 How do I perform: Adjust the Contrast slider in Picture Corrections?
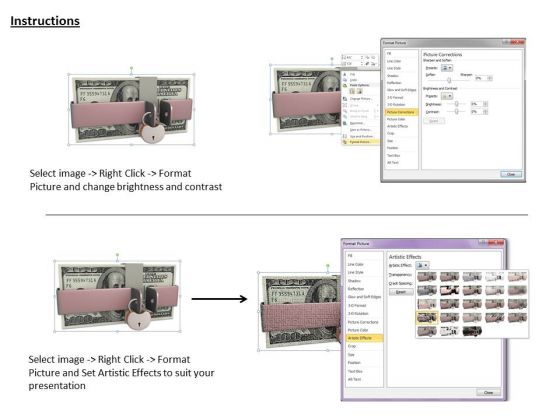tap(456, 112)
